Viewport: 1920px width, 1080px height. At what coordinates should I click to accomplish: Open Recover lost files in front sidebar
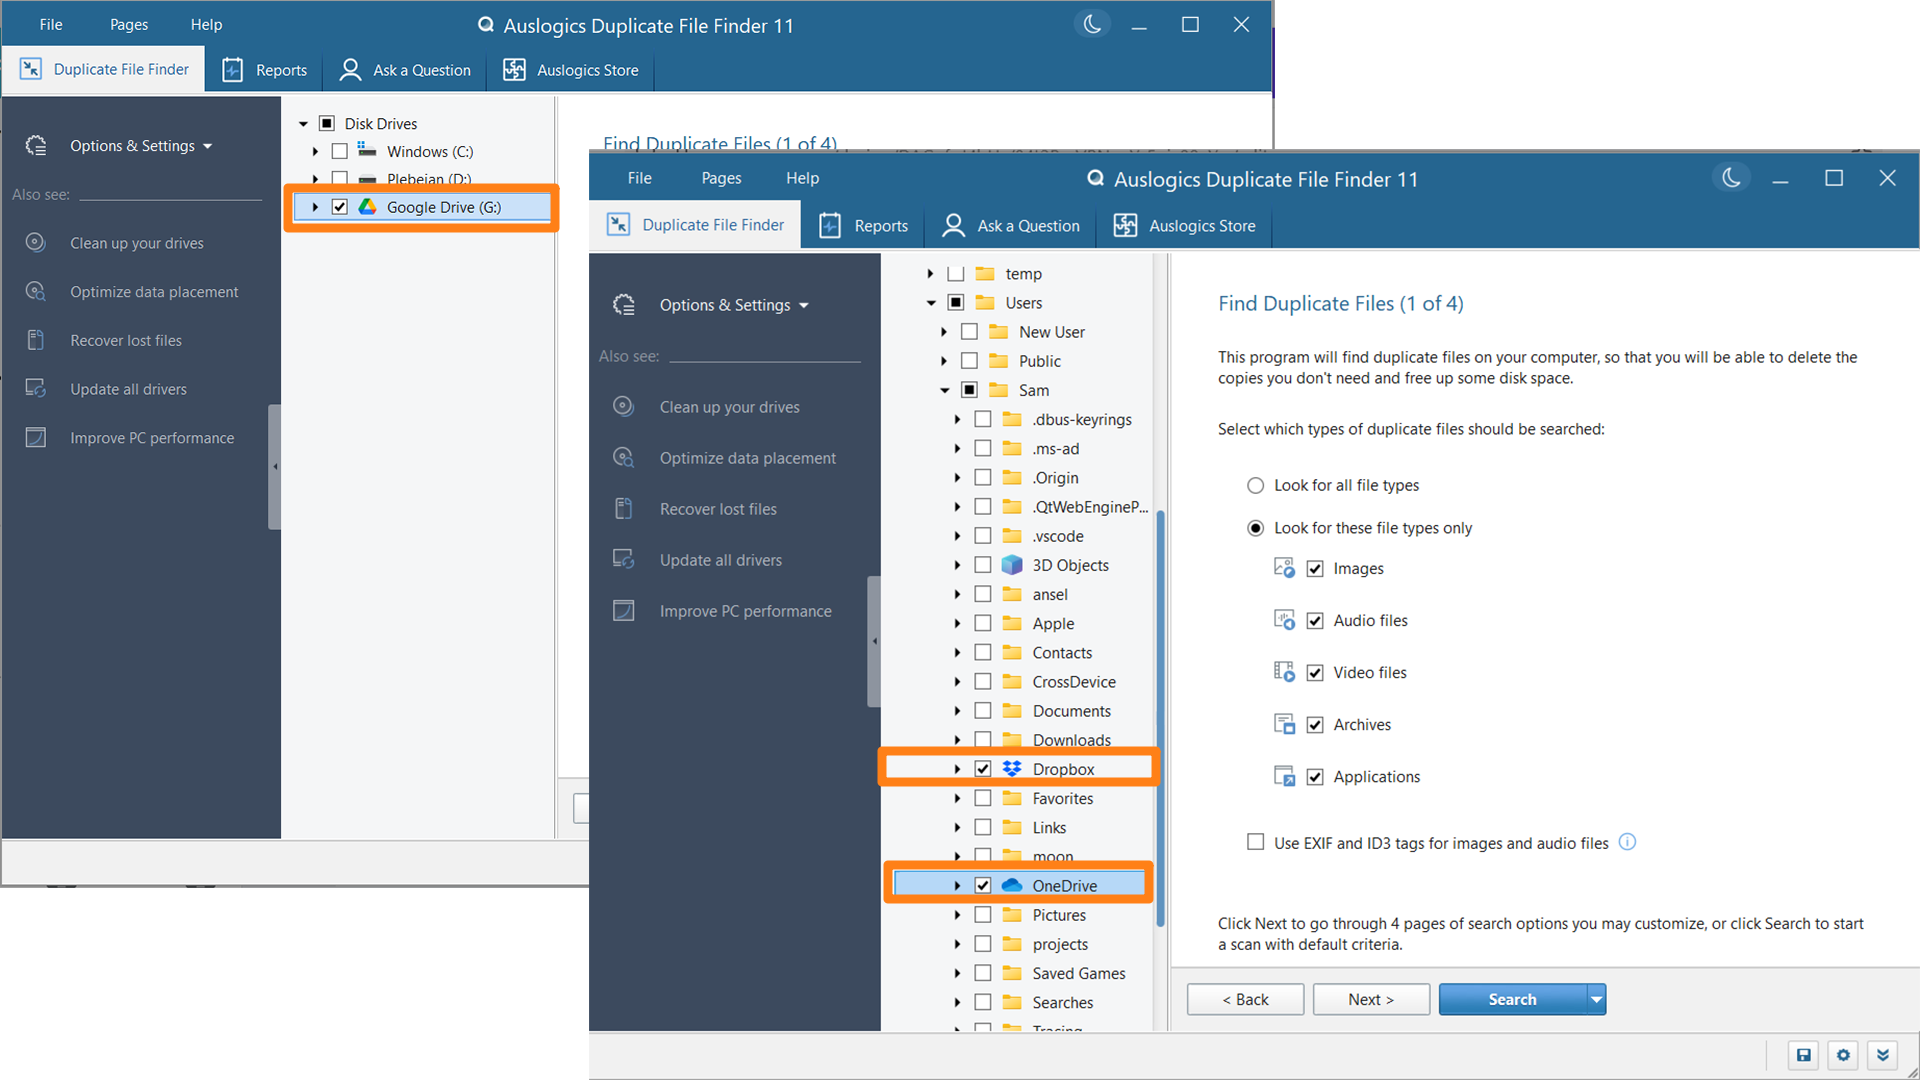point(717,509)
